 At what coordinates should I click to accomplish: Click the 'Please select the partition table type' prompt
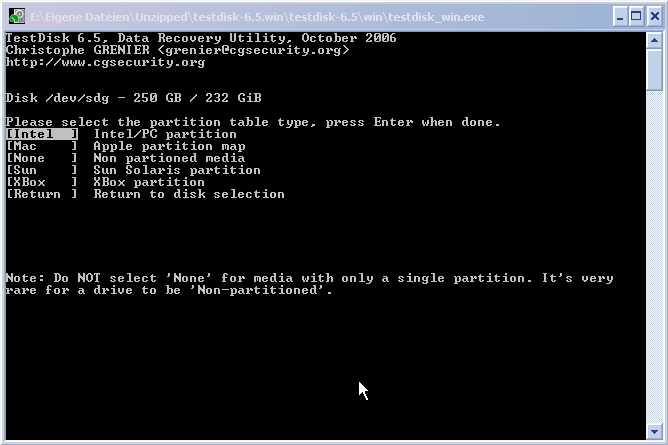(253, 122)
